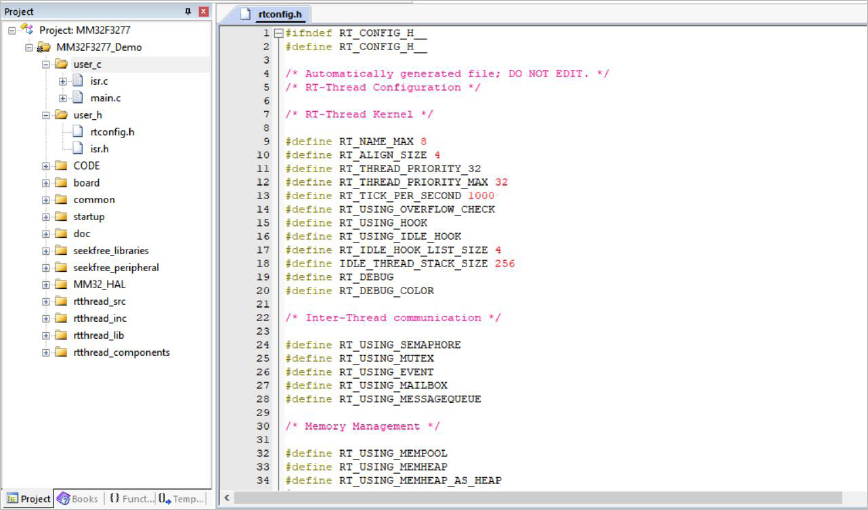Expand the MM32_HAL folder
The width and height of the screenshot is (868, 510).
point(46,285)
